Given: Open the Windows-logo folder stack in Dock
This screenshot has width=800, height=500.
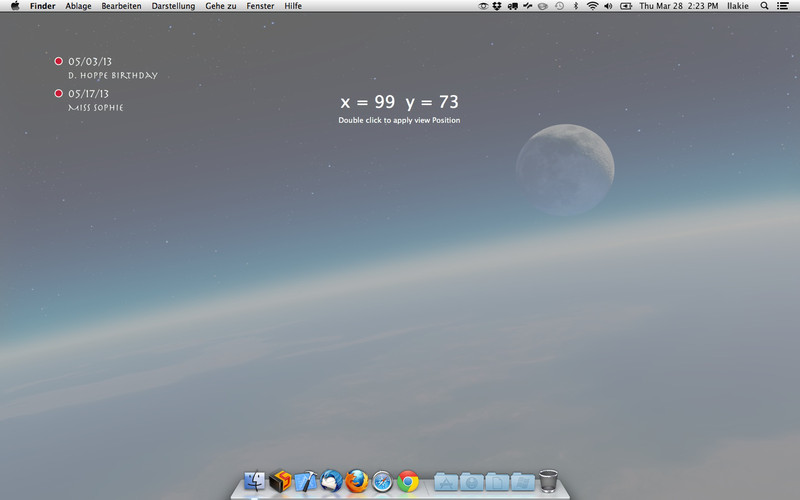Looking at the screenshot, I should coord(522,482).
